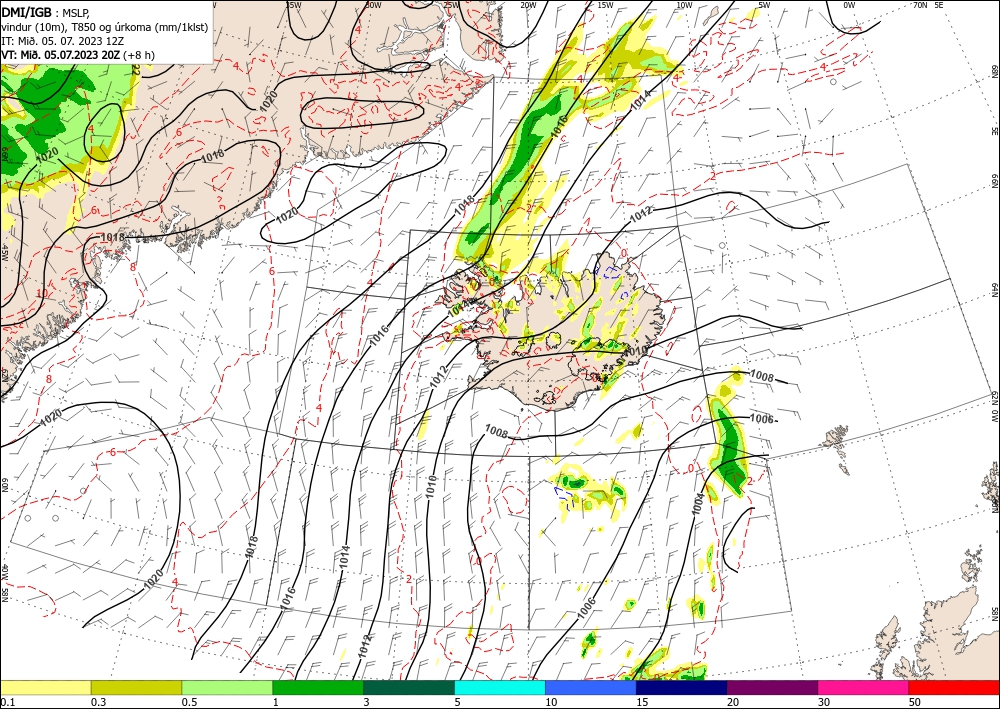Click the '30' legend value

click(x=824, y=702)
